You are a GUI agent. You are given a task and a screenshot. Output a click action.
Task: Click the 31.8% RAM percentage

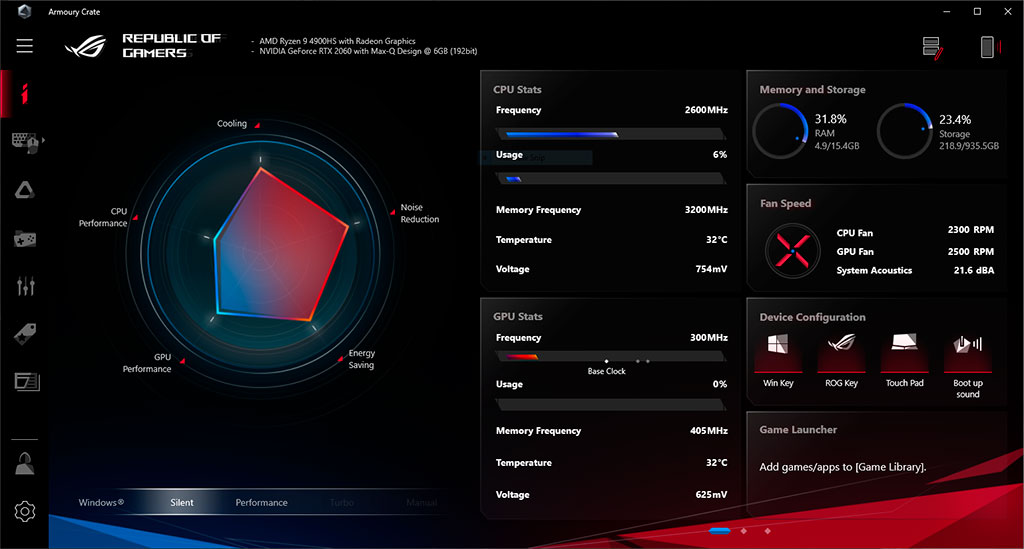click(x=831, y=119)
